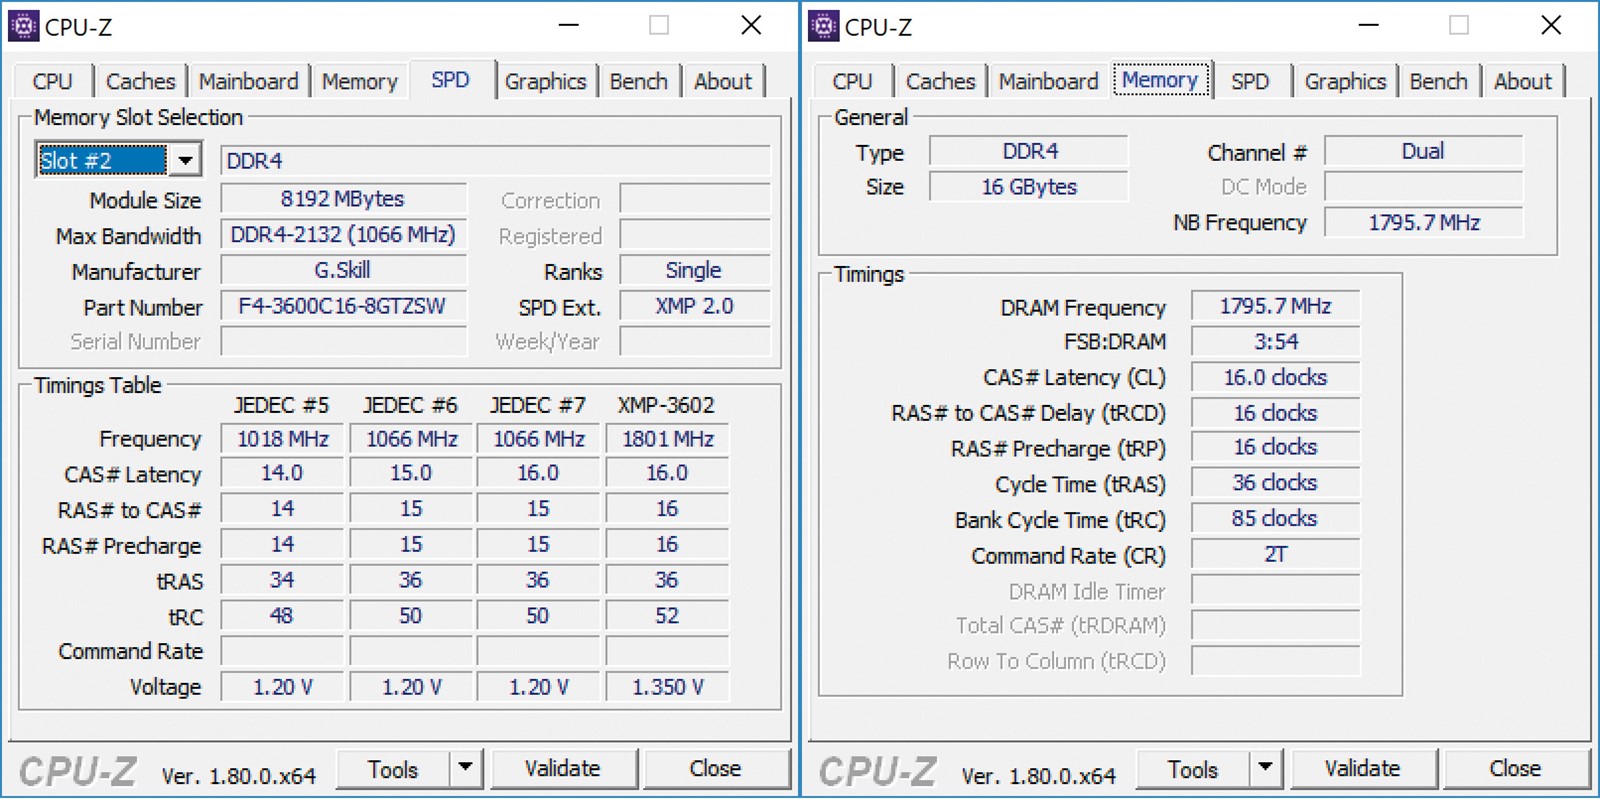This screenshot has width=1600, height=799.
Task: Minimize the left CPU-Z window
Action: (569, 26)
